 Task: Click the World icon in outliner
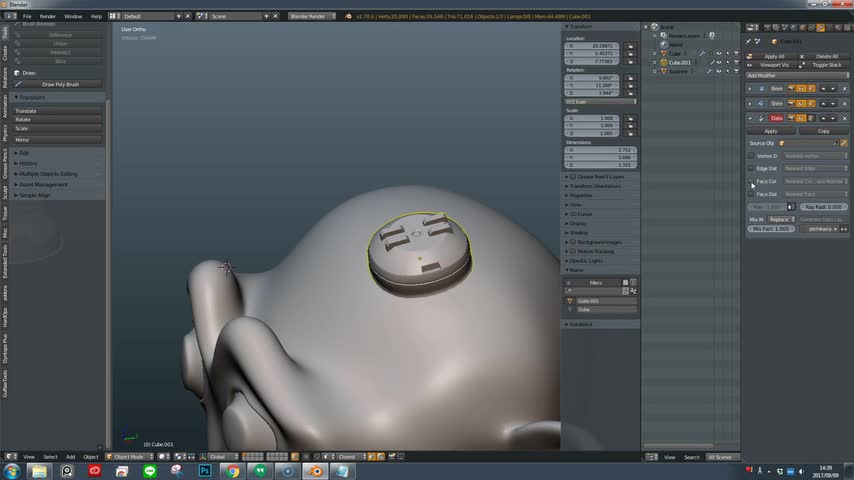(x=663, y=45)
